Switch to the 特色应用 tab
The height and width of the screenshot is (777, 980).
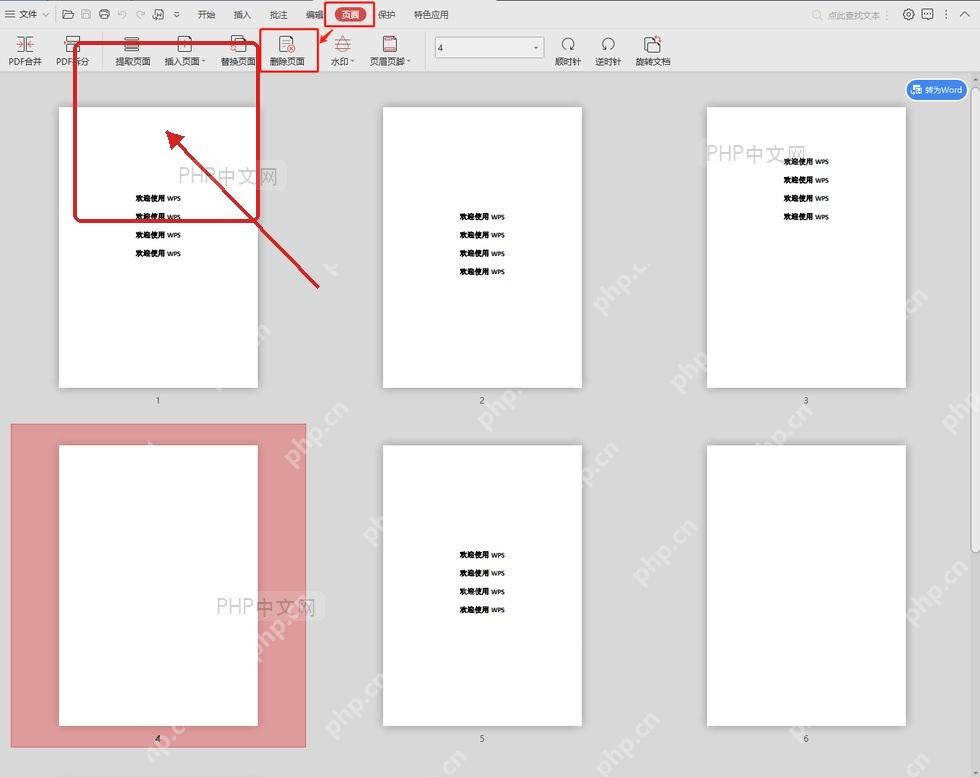431,14
